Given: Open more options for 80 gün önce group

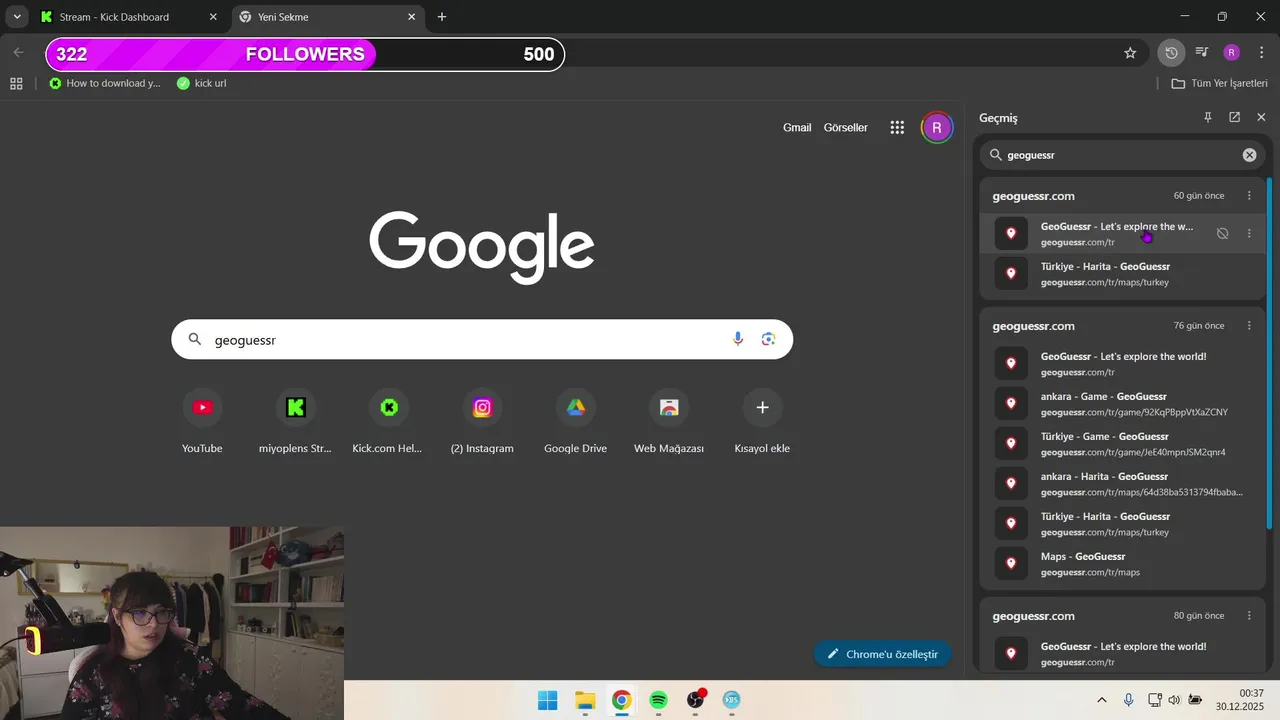Looking at the screenshot, I should pos(1249,616).
